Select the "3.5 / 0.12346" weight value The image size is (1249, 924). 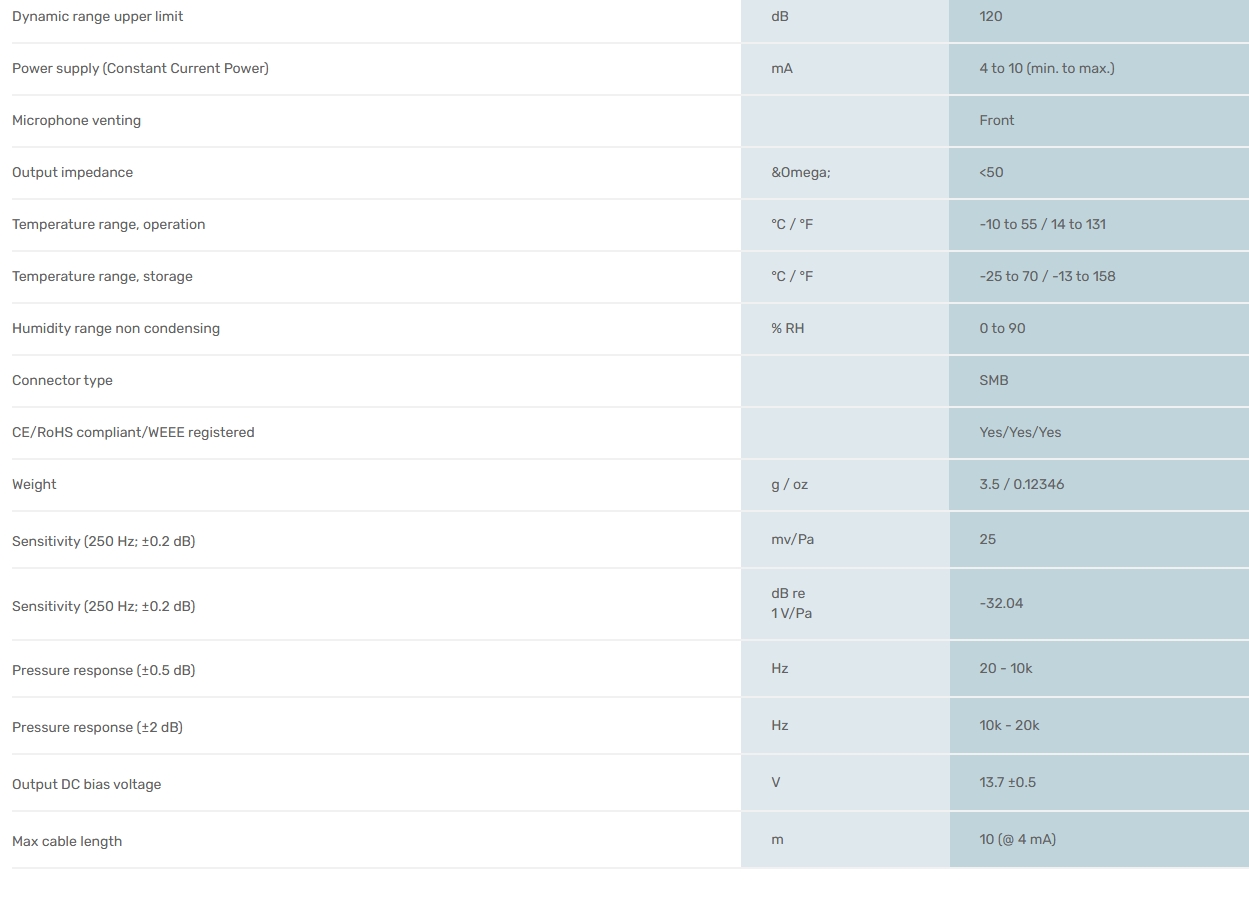[x=1021, y=485]
